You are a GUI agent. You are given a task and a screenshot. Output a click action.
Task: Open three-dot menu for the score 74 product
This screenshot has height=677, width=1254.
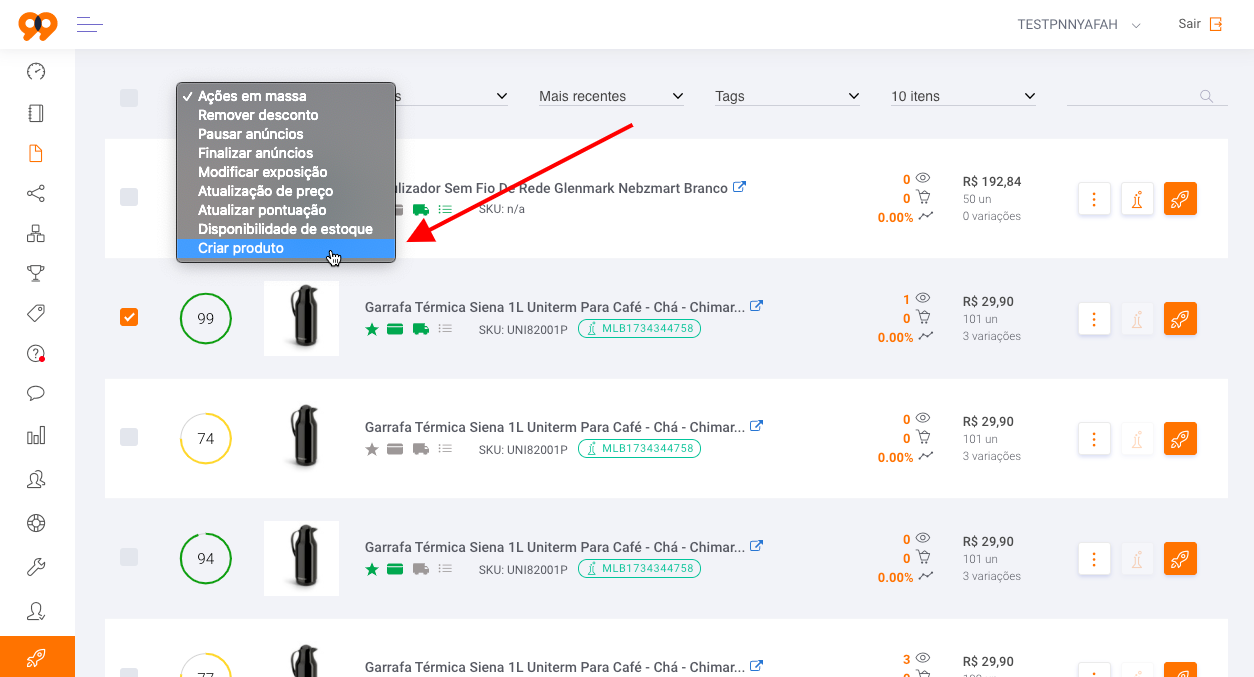1095,439
